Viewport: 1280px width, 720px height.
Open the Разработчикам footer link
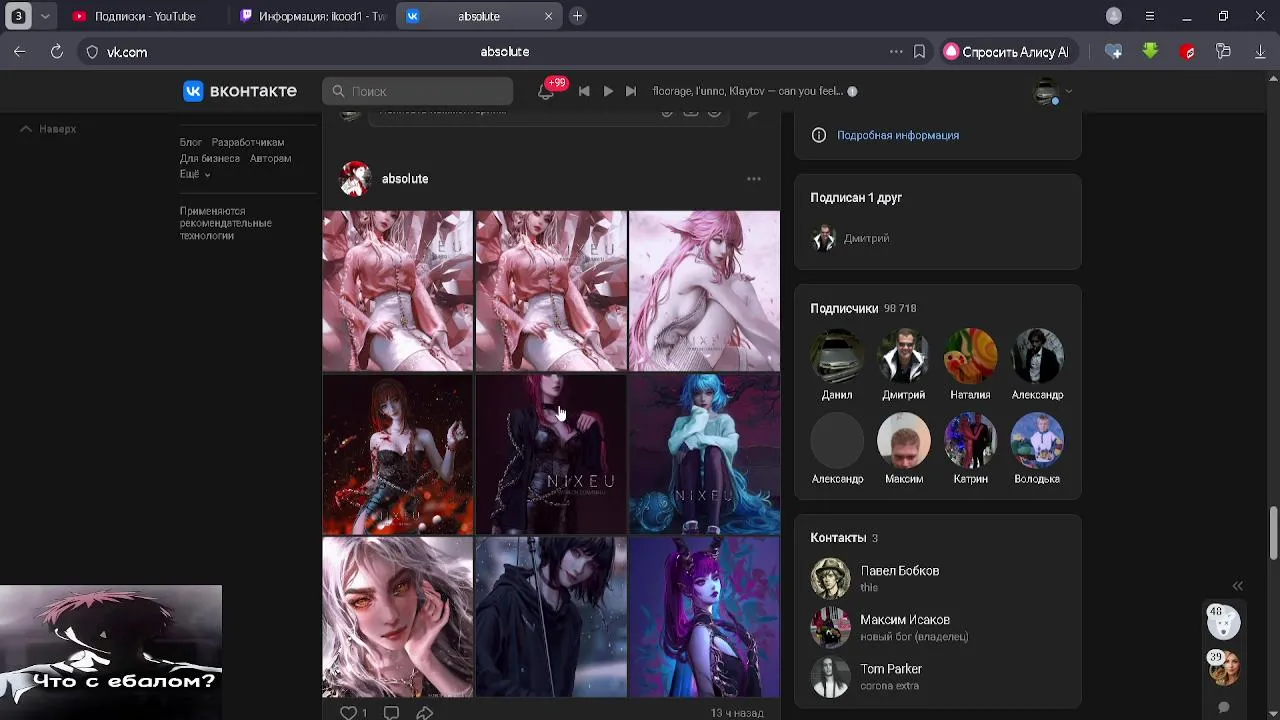pos(248,142)
